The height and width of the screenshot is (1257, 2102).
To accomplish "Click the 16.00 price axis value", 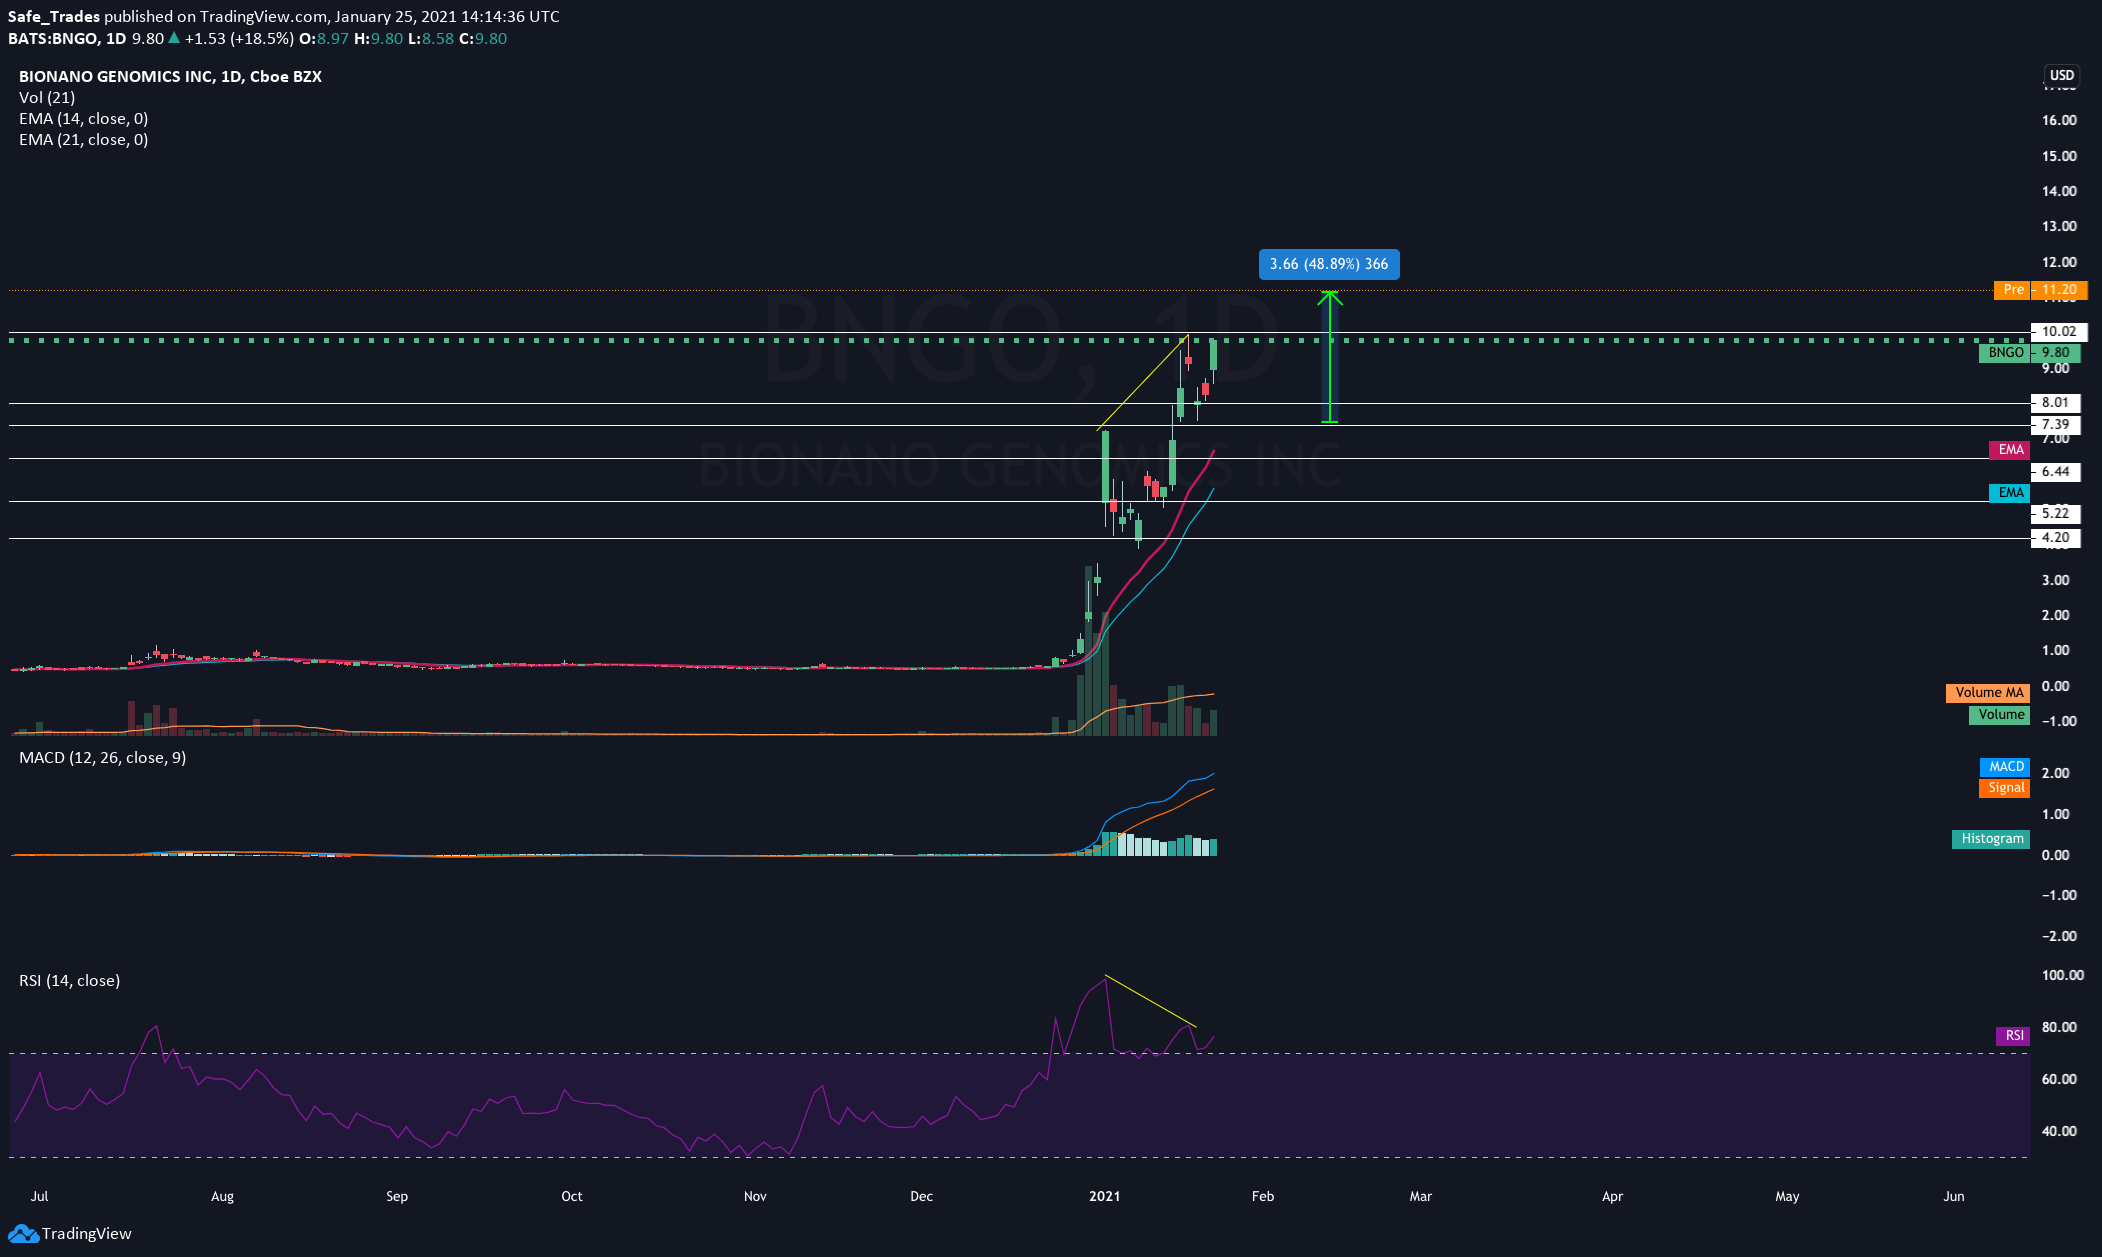I will [x=2059, y=120].
